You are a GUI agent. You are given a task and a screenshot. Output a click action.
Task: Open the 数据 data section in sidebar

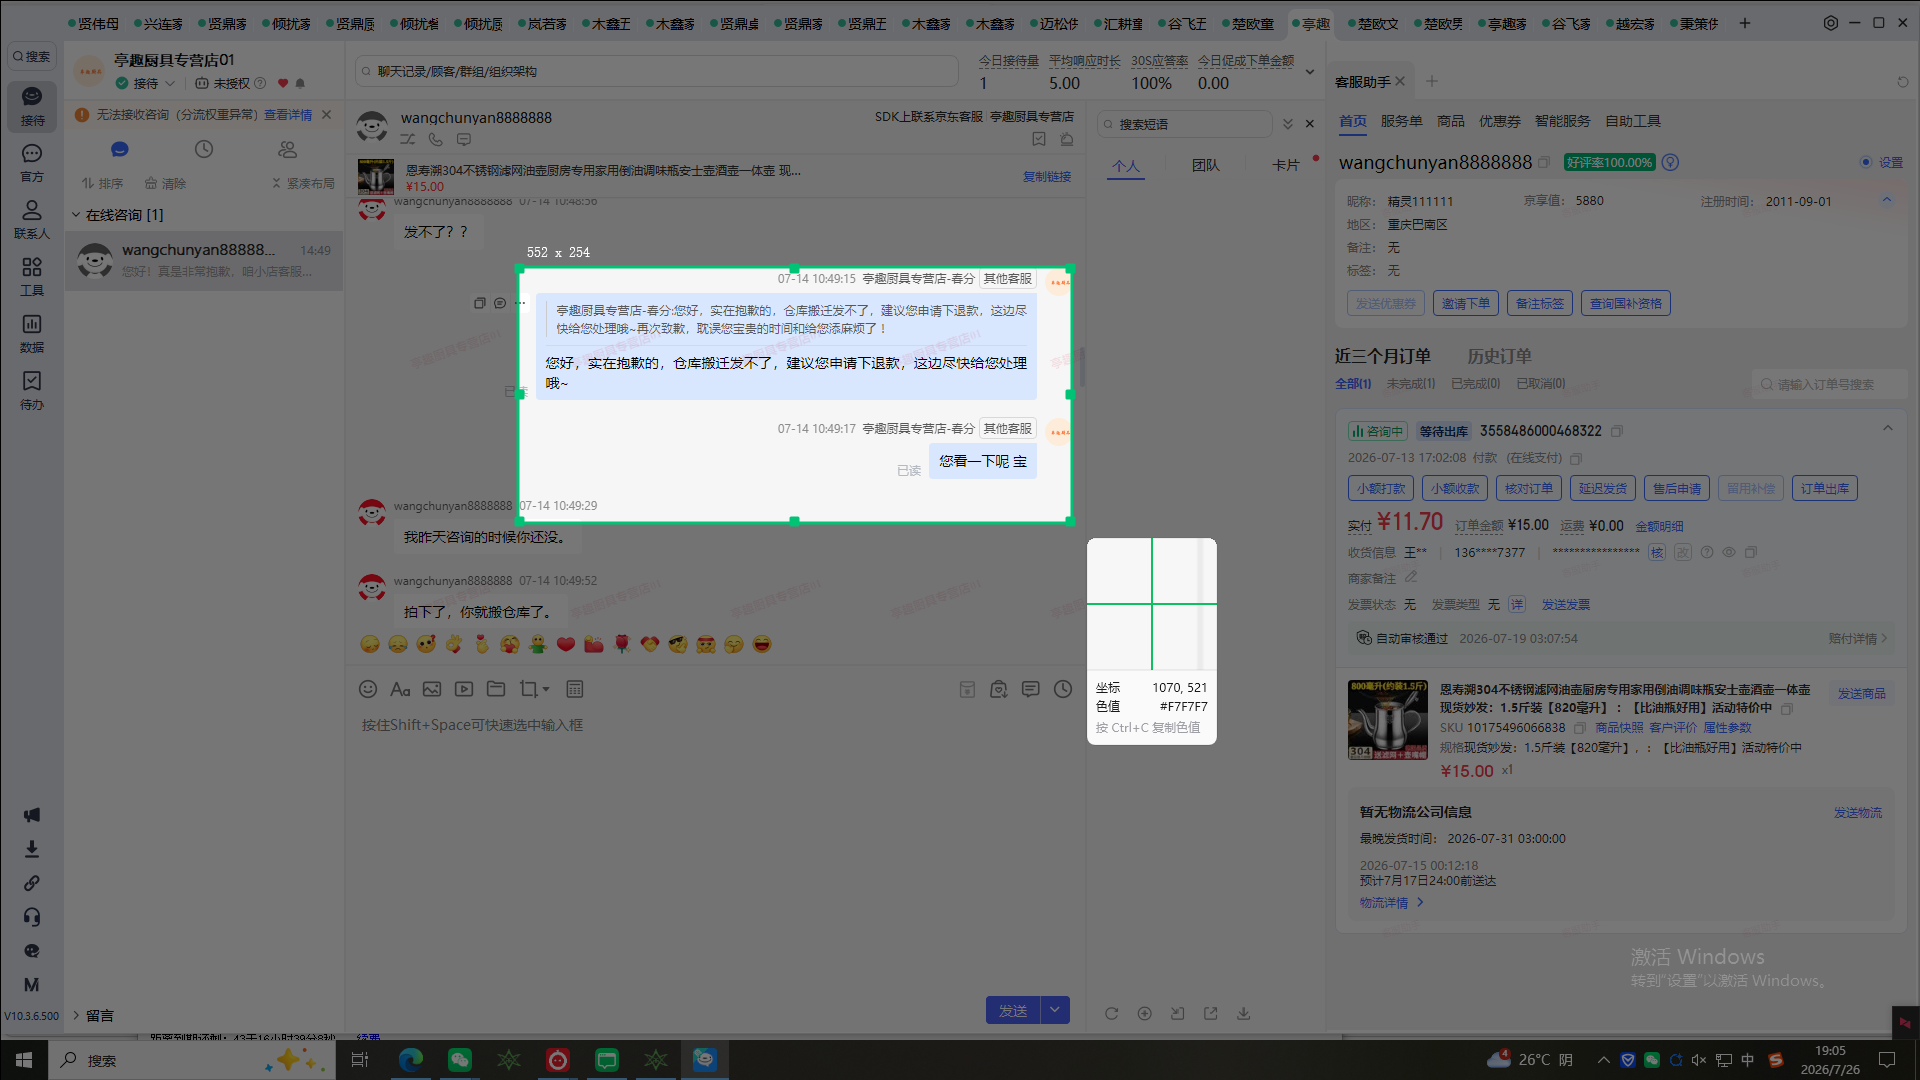(x=32, y=333)
